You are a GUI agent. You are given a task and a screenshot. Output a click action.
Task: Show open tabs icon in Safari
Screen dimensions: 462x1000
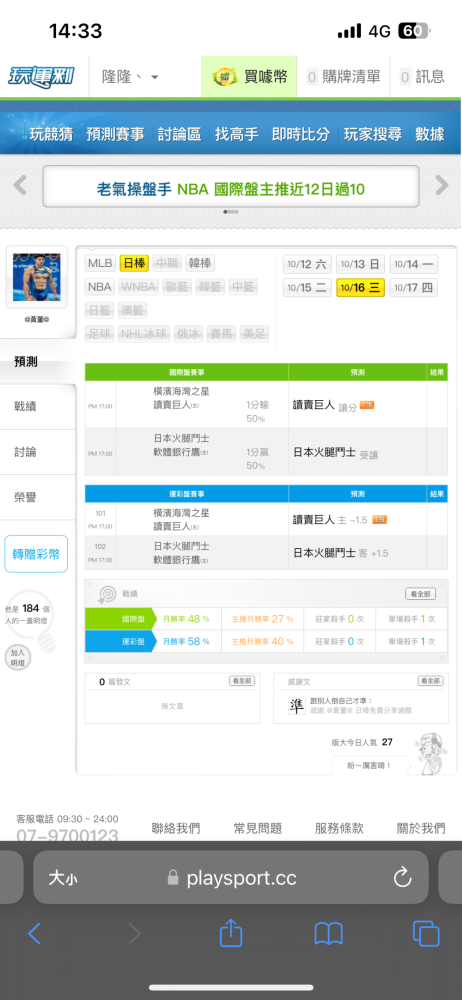426,934
